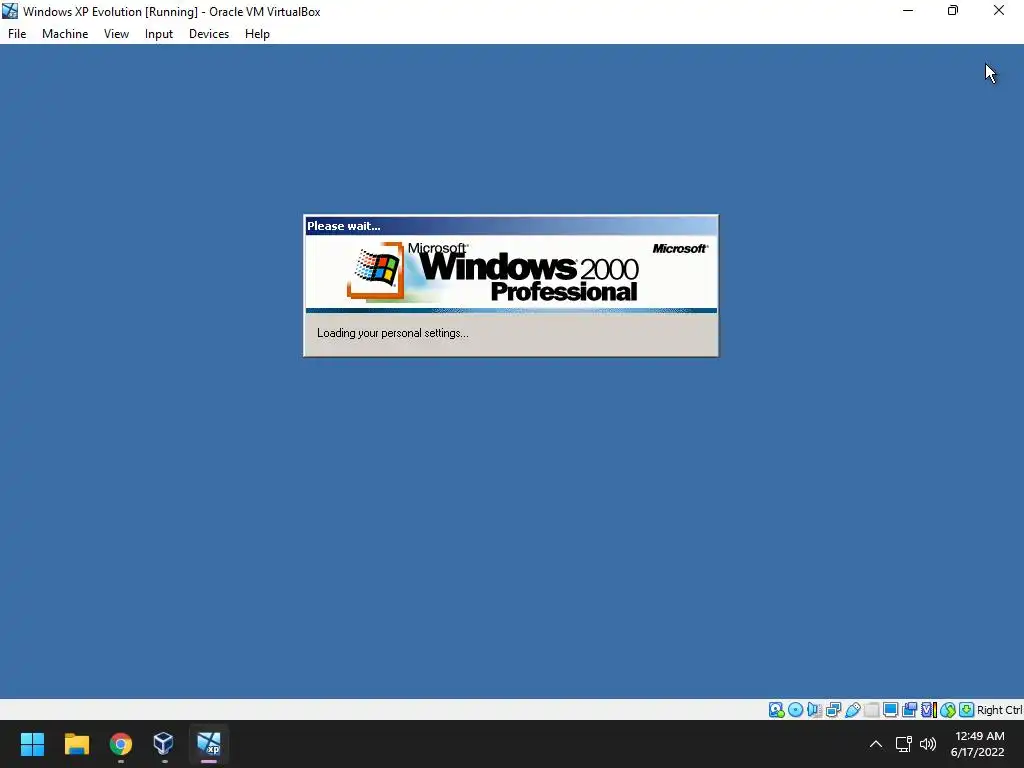The image size is (1024, 768).
Task: Click the 'Please wait...' dialog title bar
Action: 511,226
